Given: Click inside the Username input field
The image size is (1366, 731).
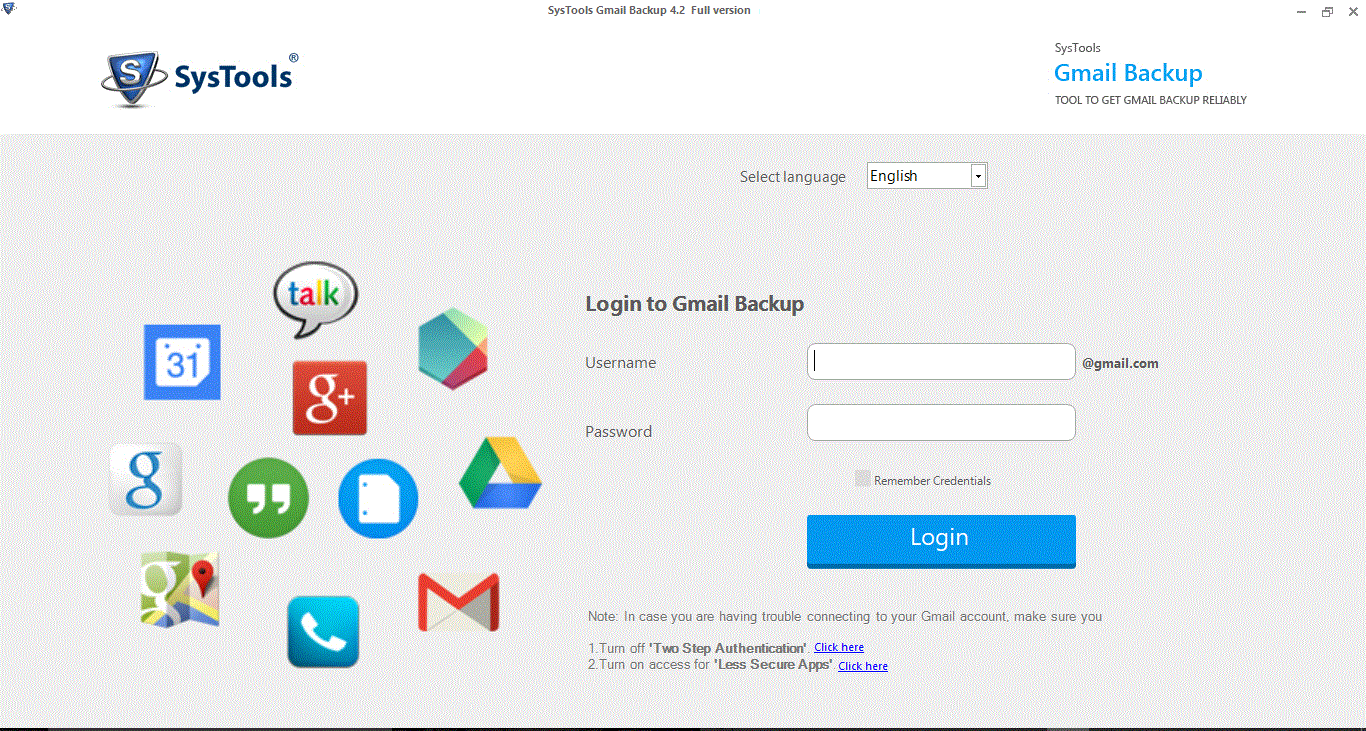Looking at the screenshot, I should click(940, 361).
